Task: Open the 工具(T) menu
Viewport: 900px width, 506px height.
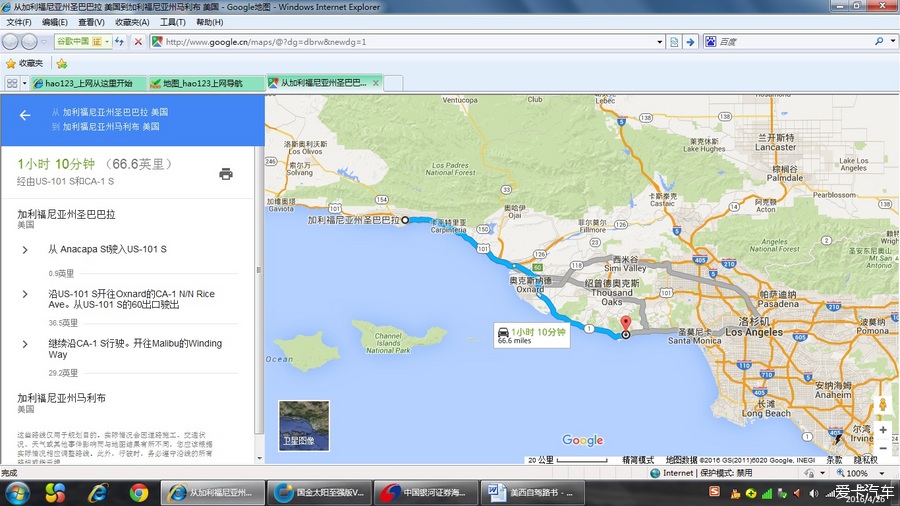Action: [172, 22]
